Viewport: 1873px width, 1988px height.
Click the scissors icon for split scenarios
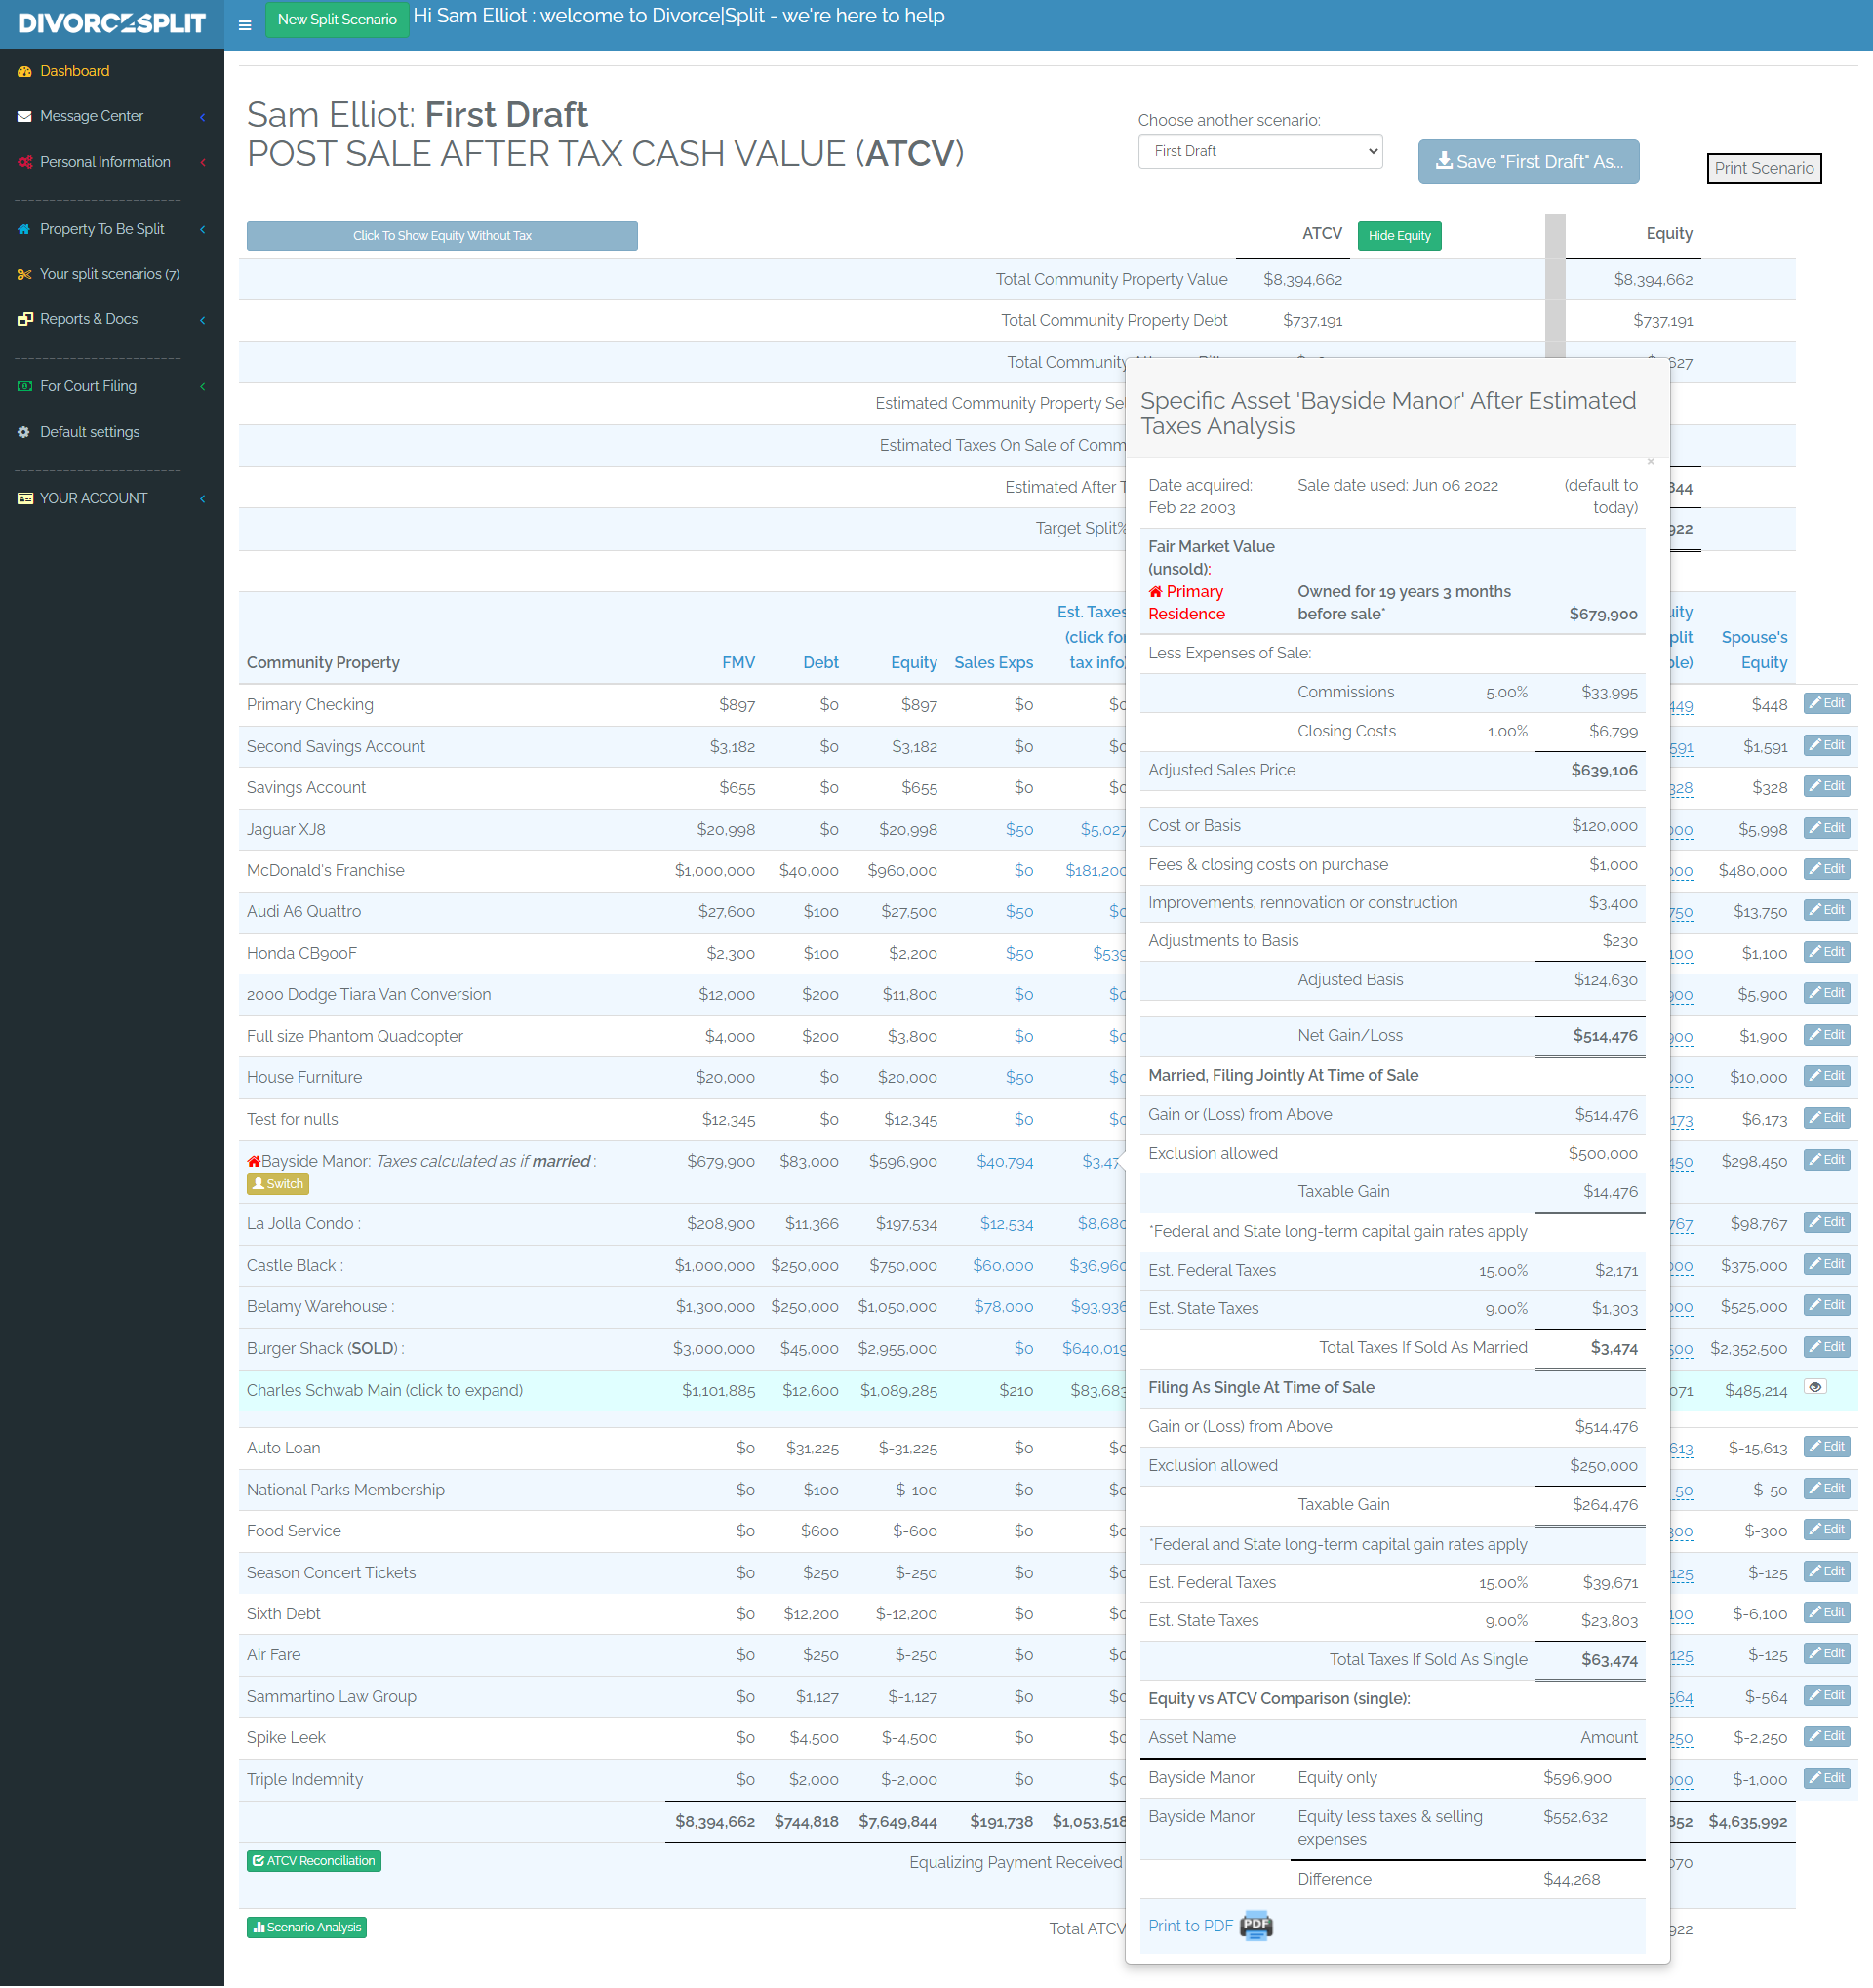[x=25, y=275]
